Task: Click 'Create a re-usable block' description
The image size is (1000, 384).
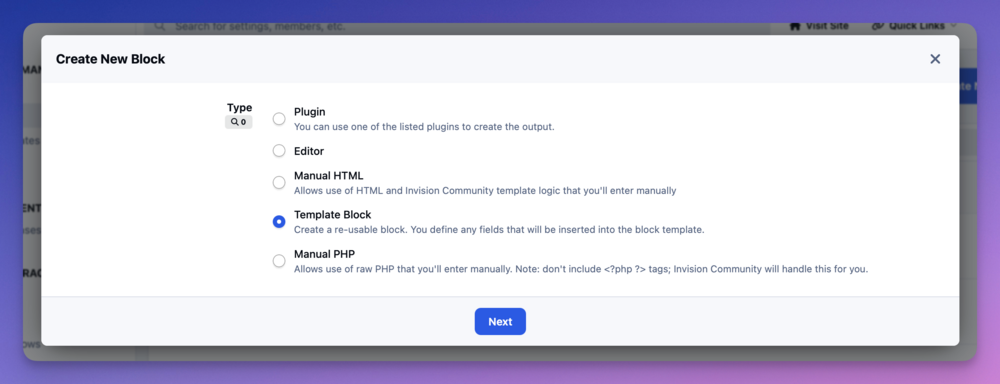Action: pyautogui.click(x=499, y=230)
